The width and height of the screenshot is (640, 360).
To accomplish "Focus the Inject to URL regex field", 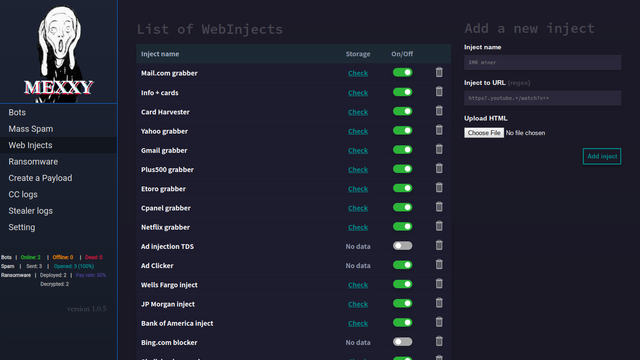I will (x=542, y=98).
